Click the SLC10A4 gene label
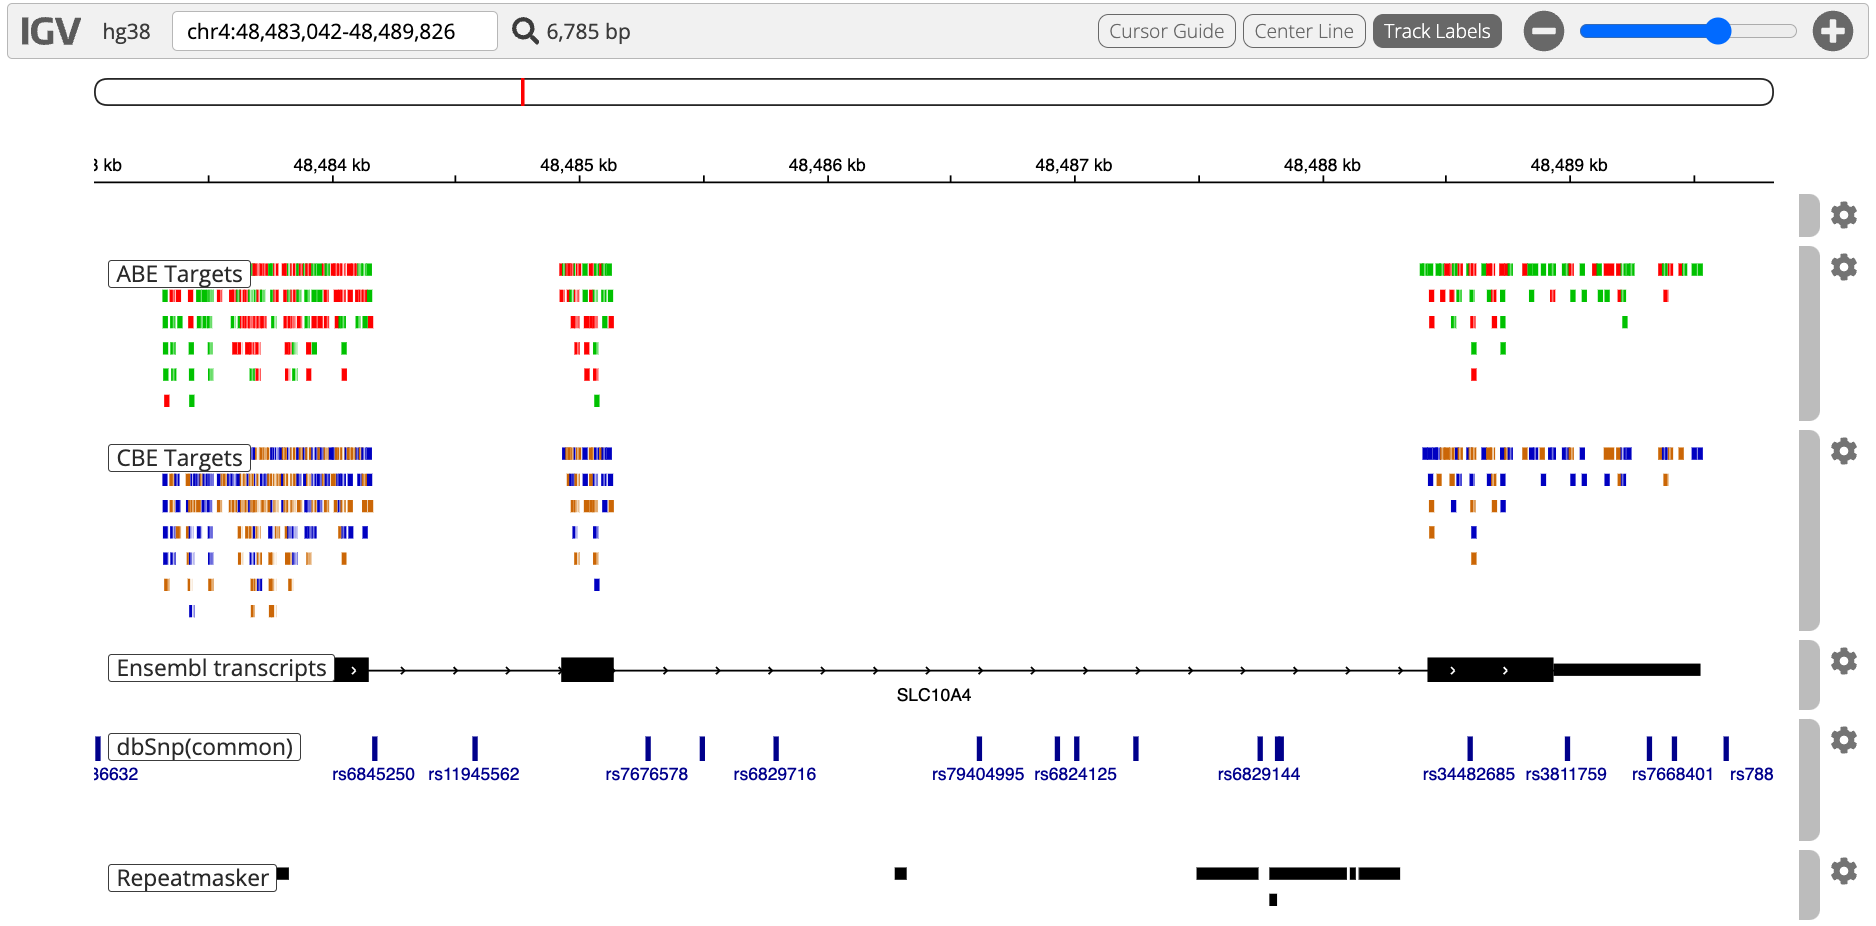 coord(933,695)
